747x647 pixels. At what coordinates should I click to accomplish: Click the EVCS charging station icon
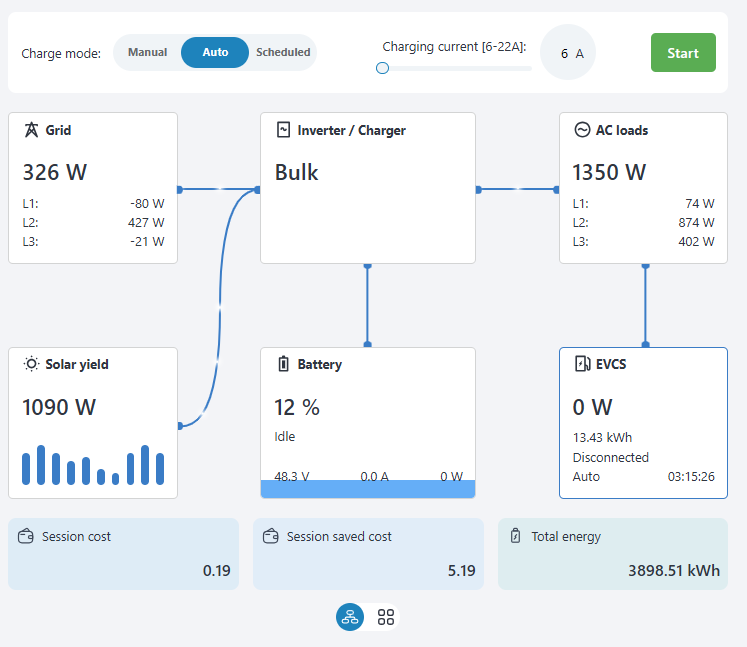pyautogui.click(x=582, y=364)
